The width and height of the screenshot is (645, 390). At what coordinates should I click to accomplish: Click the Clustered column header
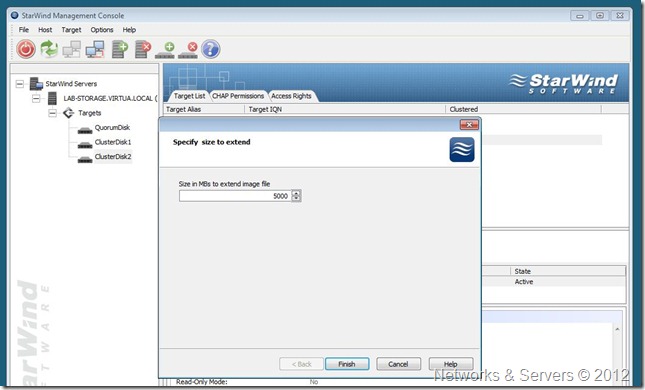click(x=523, y=109)
